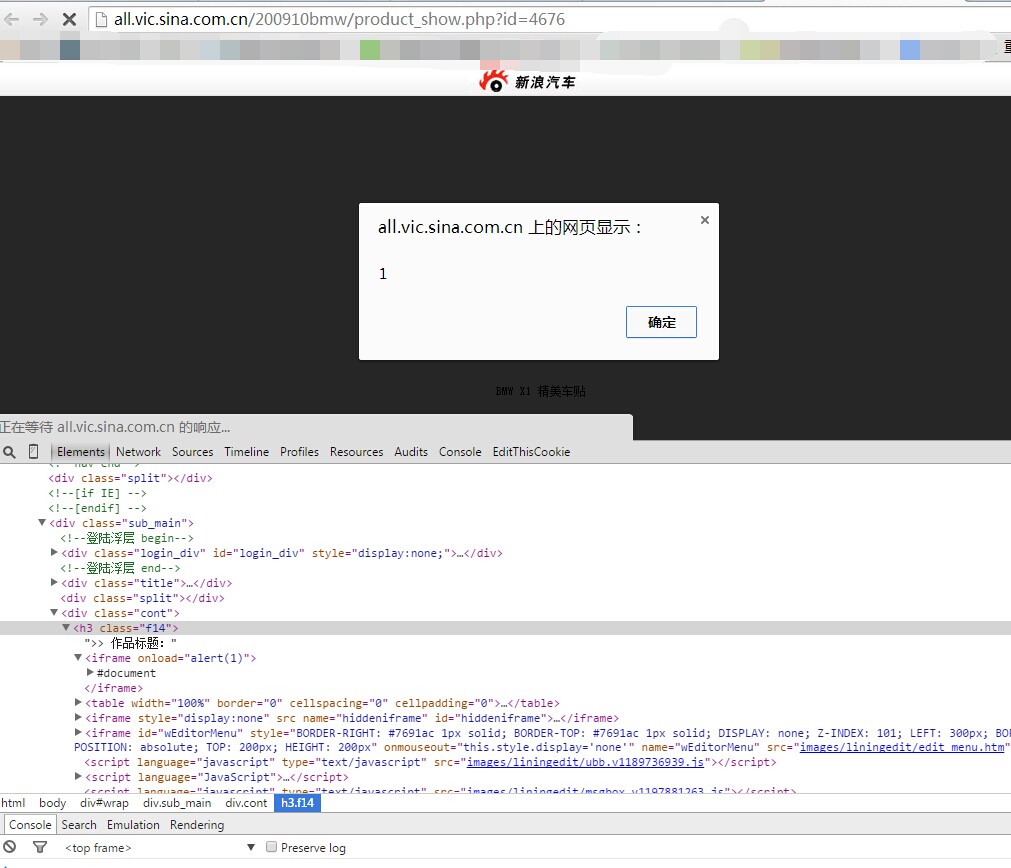
Task: Expand the script language="JavaScript" node
Action: pos(78,776)
